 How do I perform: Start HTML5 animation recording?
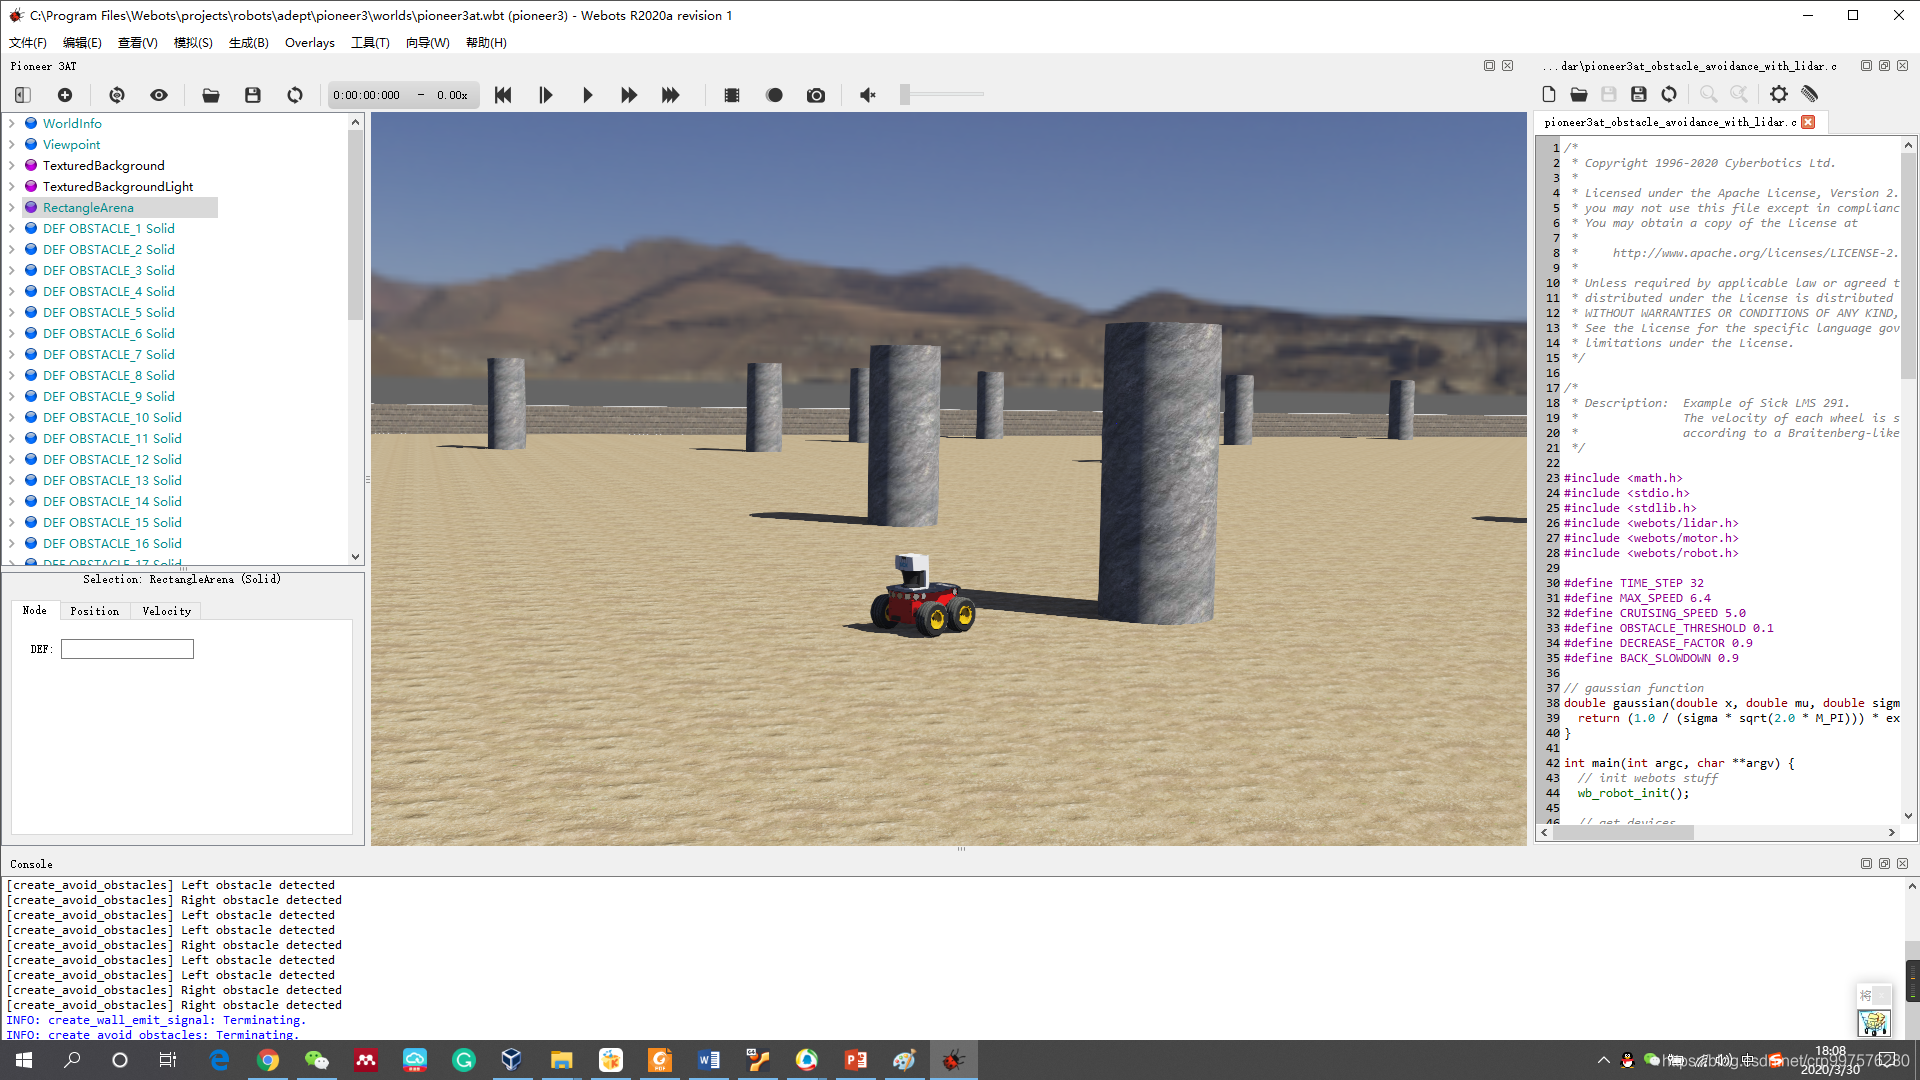click(774, 95)
